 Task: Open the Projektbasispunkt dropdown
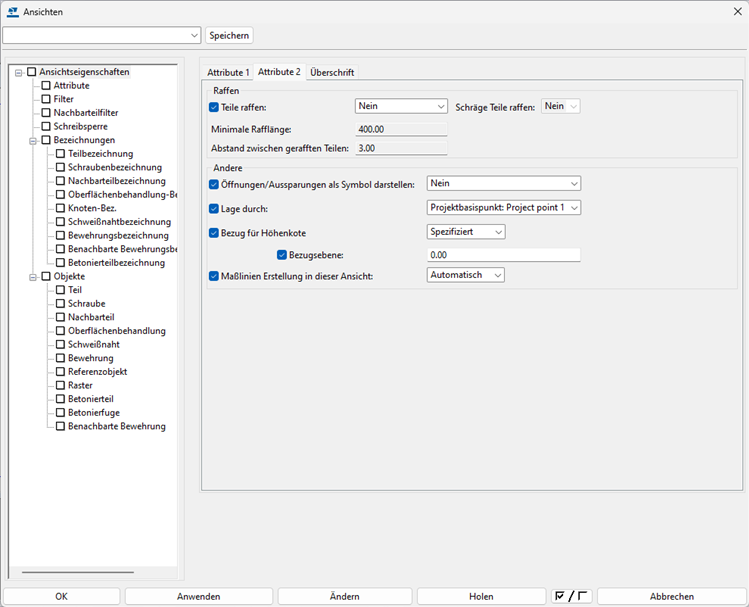(503, 208)
